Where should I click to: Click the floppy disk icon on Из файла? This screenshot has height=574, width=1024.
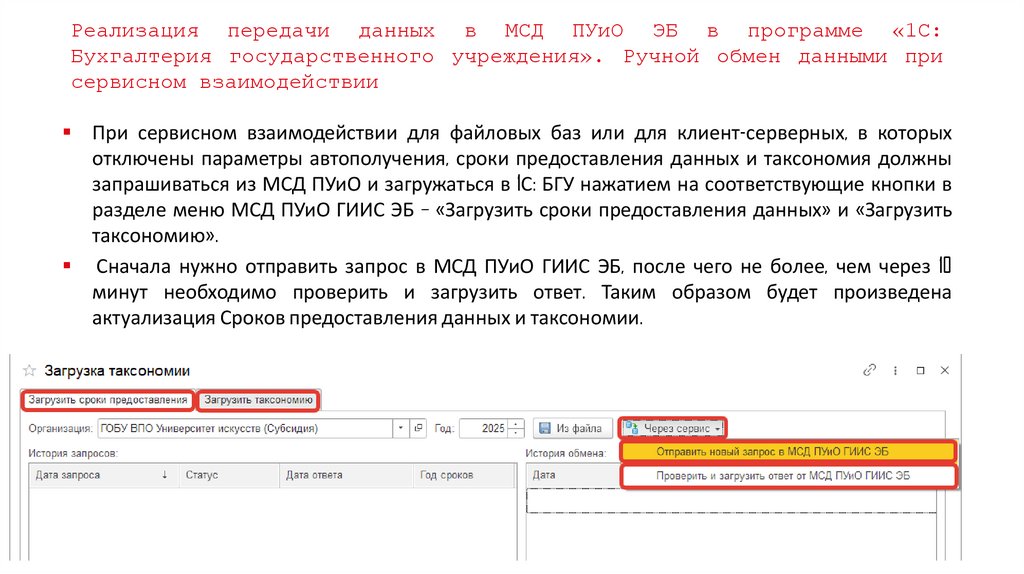point(545,428)
